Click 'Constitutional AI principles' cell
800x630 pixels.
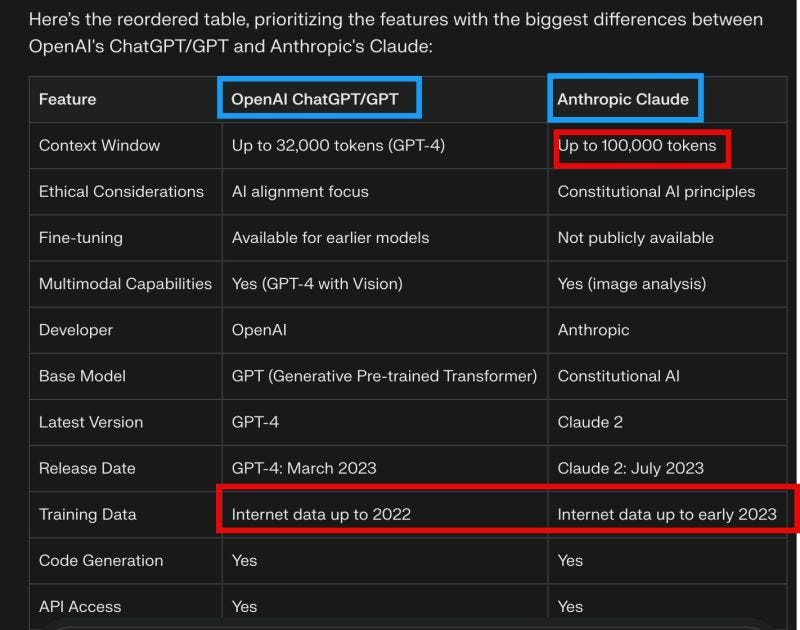pyautogui.click(x=656, y=191)
